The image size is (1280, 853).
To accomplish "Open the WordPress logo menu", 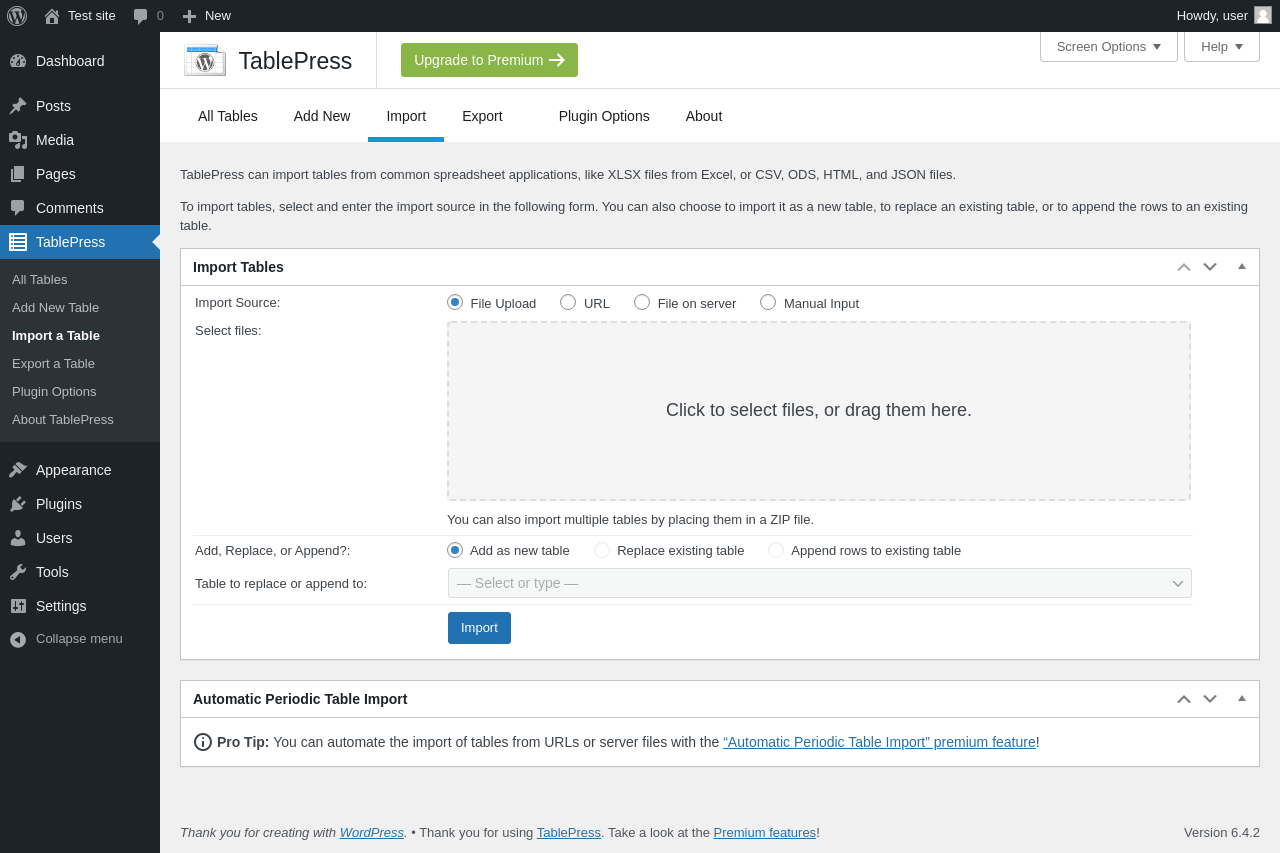I will tap(17, 16).
